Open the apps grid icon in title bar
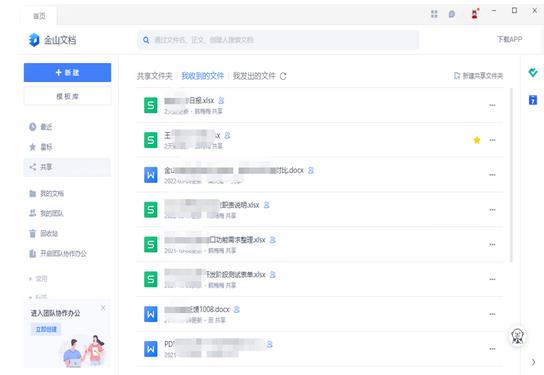 click(x=434, y=14)
